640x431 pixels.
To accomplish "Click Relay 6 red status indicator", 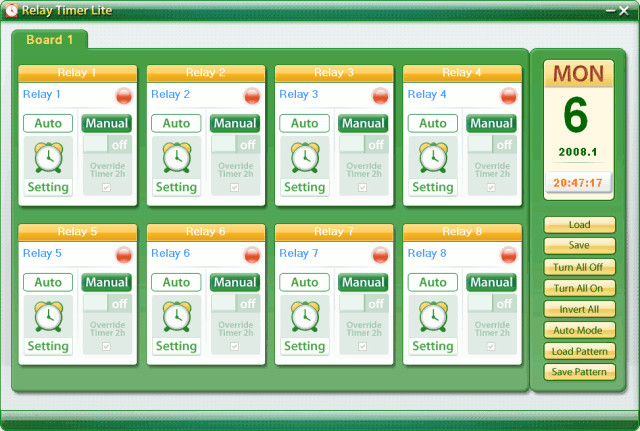I will [x=252, y=255].
